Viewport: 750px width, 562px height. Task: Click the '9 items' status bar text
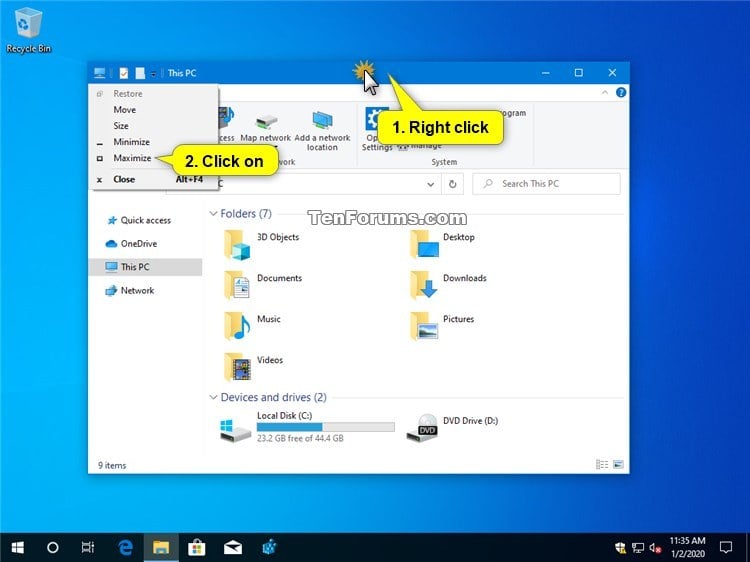click(112, 465)
